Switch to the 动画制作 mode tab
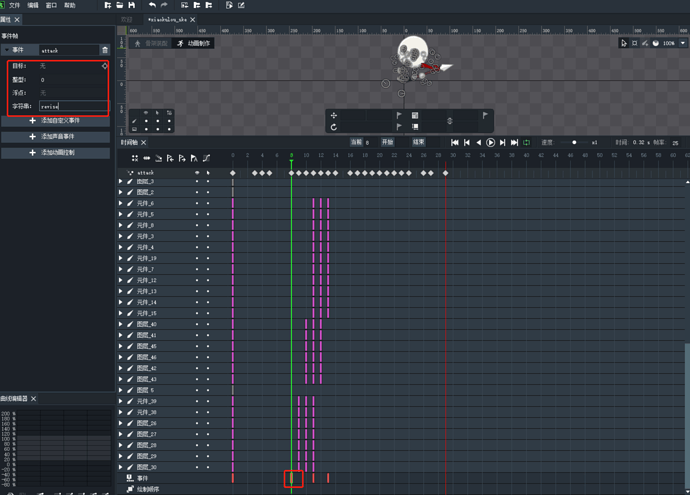Screen dimensions: 690x495 [x=193, y=43]
